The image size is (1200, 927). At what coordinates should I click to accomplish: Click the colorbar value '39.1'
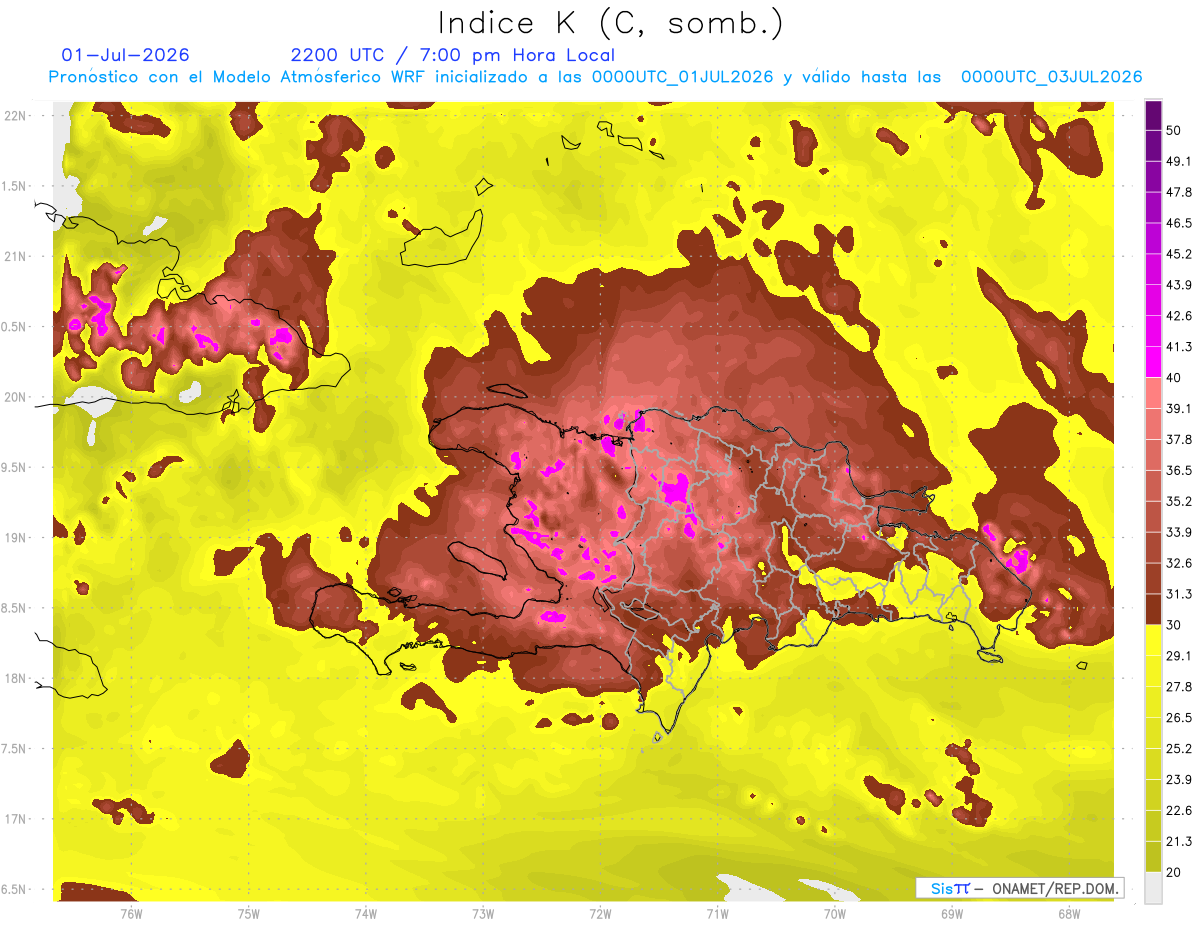click(x=1178, y=409)
